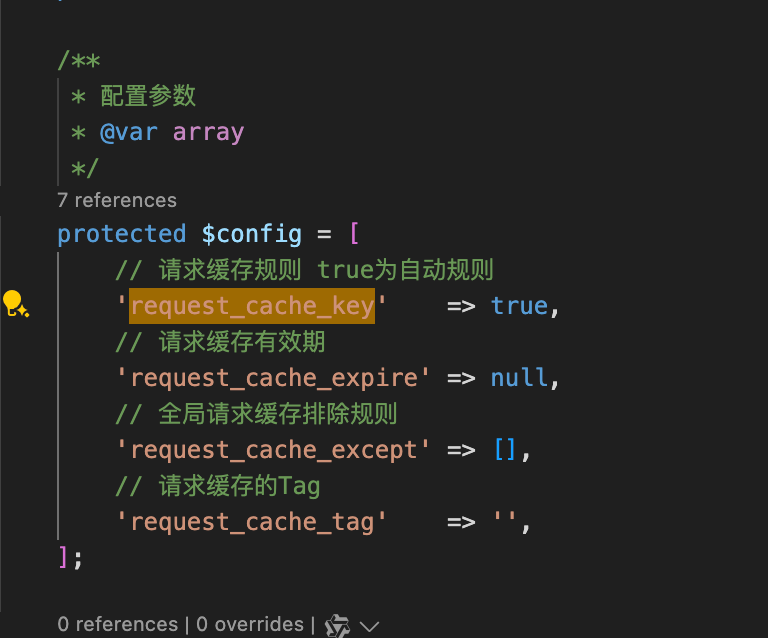Click the empty array brackets of request_cache_except

(505, 449)
